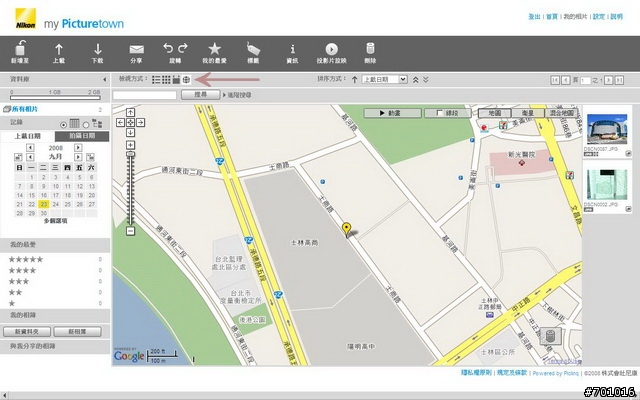Select calendar record view radio button
The width and height of the screenshot is (640, 400).
pos(63,124)
